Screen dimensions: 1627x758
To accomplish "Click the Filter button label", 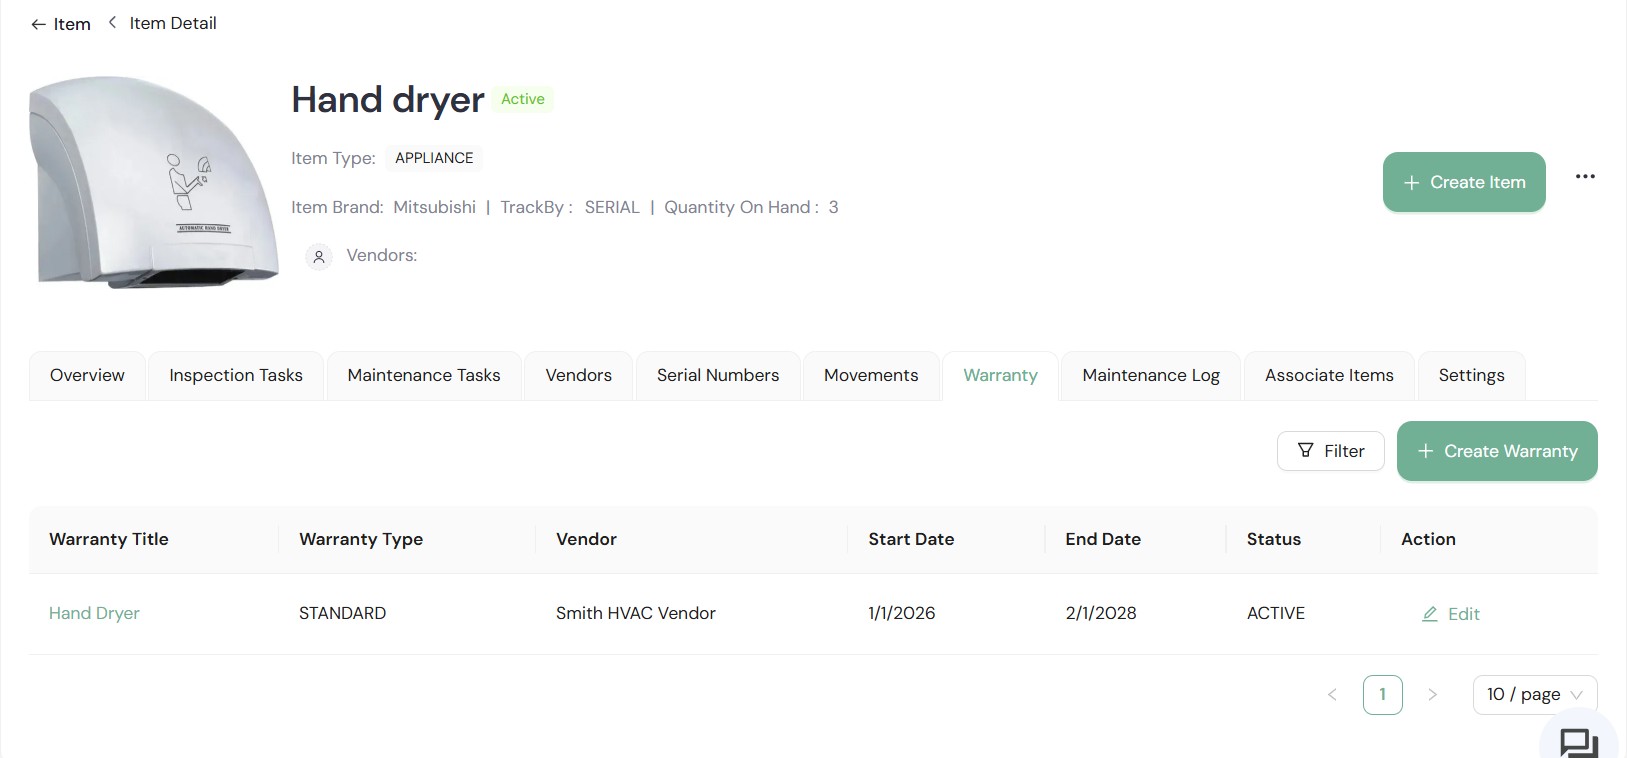I will [1344, 451].
